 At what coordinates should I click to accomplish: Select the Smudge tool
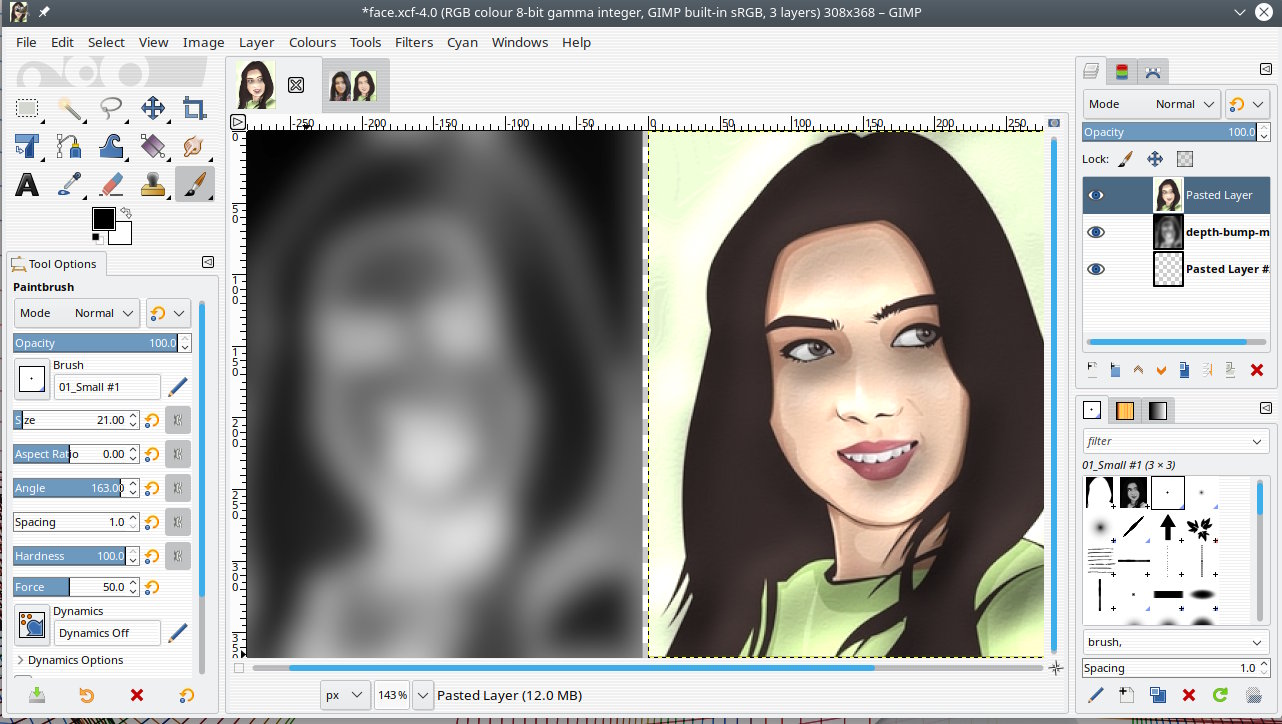coord(195,146)
